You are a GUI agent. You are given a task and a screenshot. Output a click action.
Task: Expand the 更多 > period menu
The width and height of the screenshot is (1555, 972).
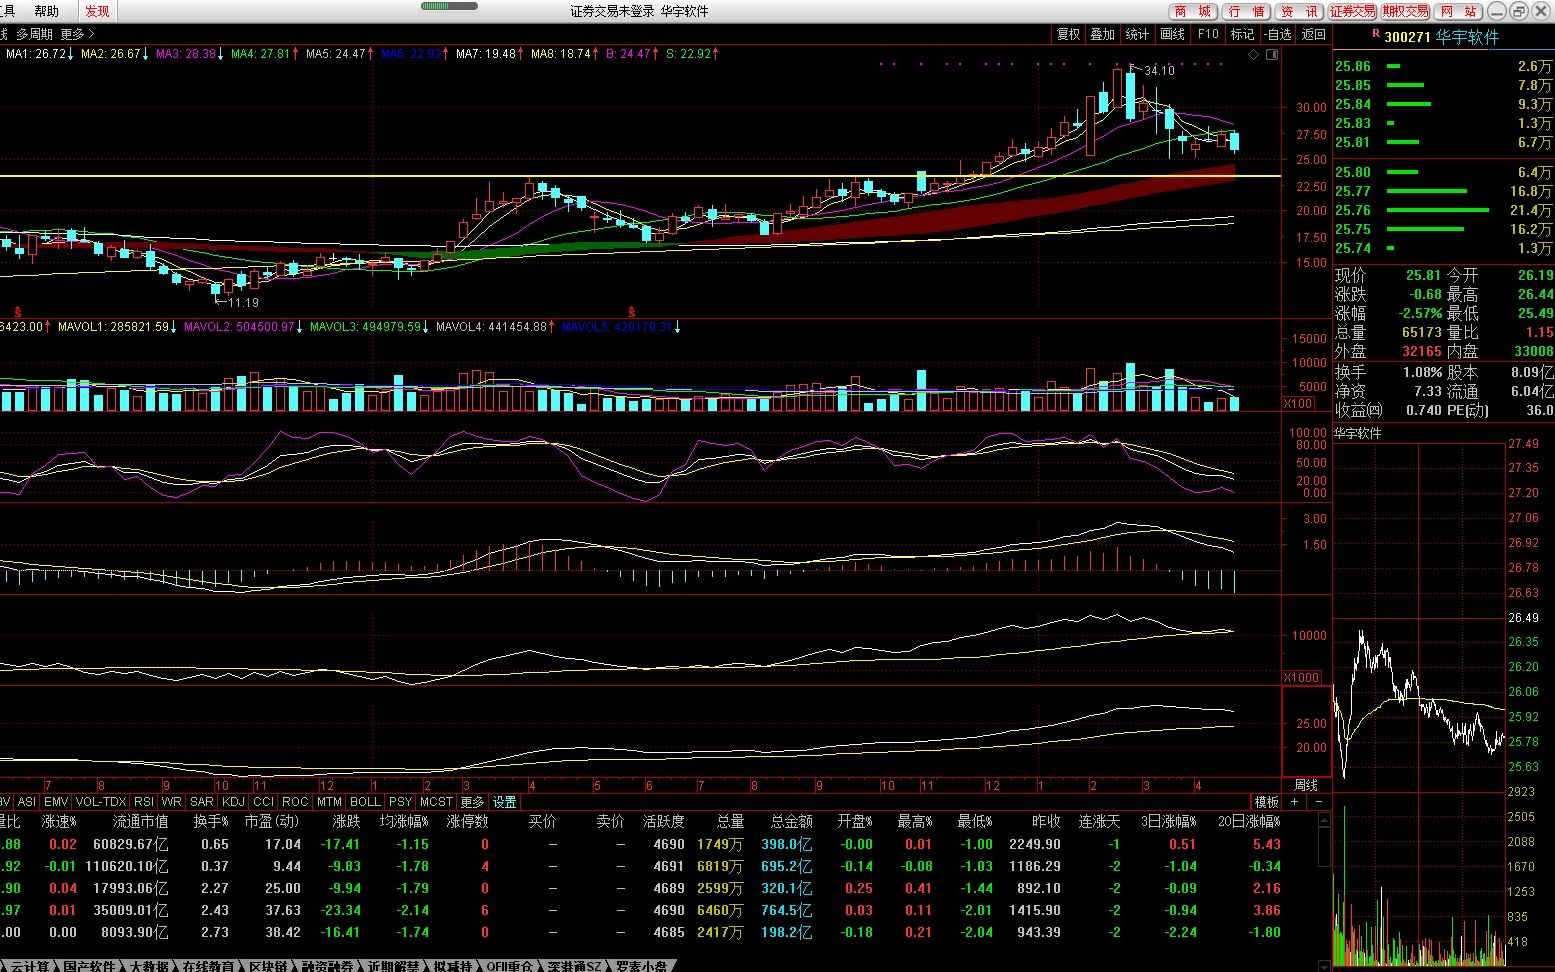[x=78, y=34]
